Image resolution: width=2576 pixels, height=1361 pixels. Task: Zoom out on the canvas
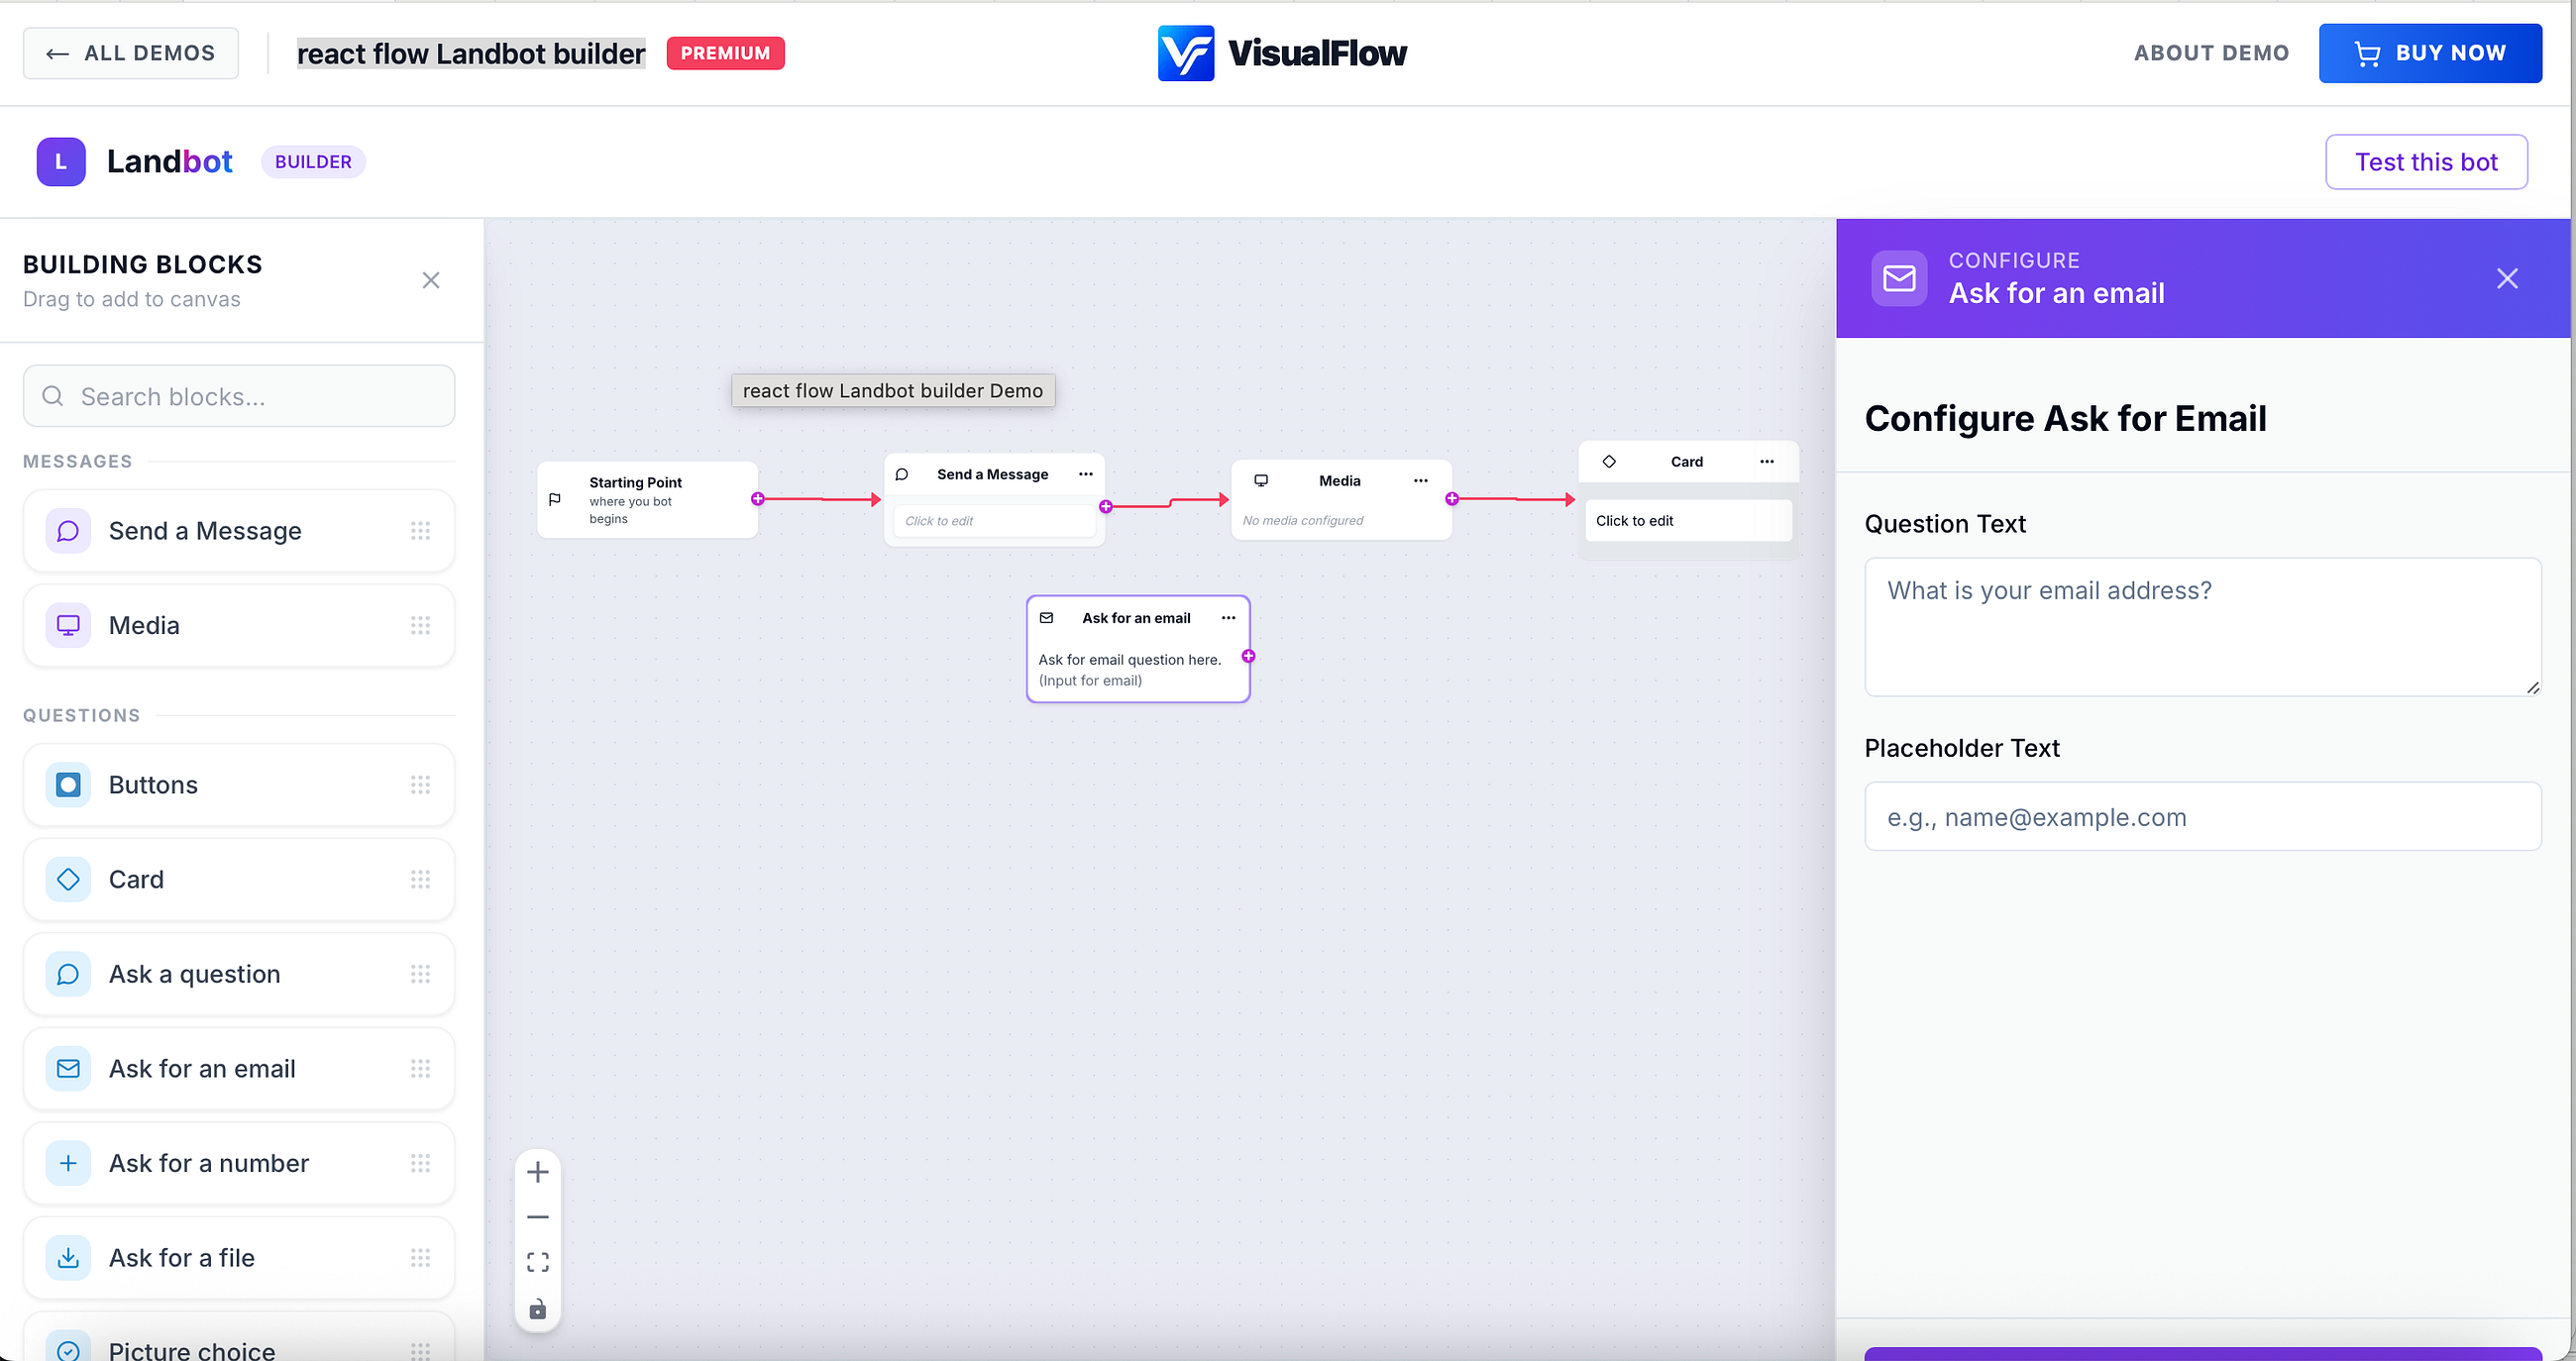pyautogui.click(x=538, y=1217)
